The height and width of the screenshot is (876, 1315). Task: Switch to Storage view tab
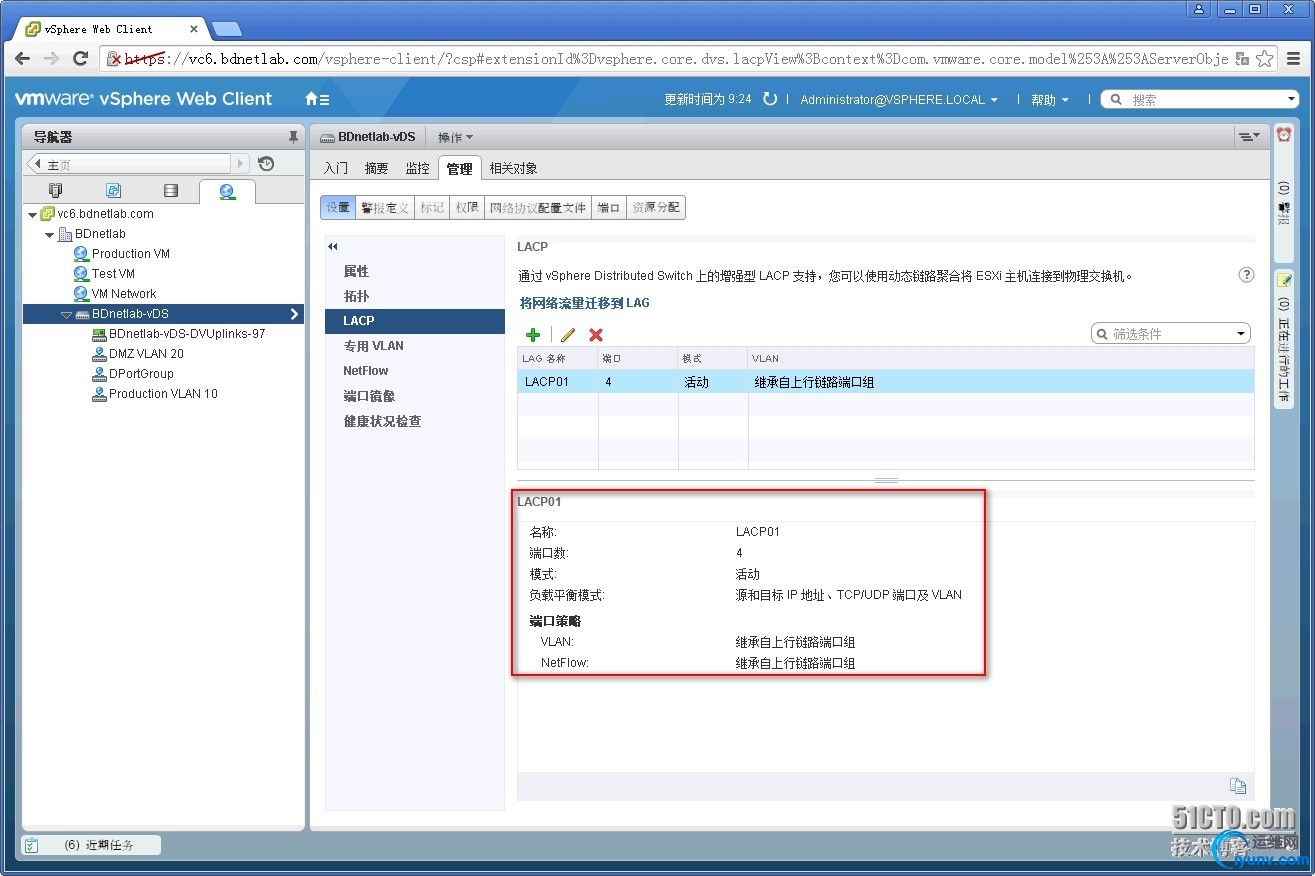pos(171,190)
